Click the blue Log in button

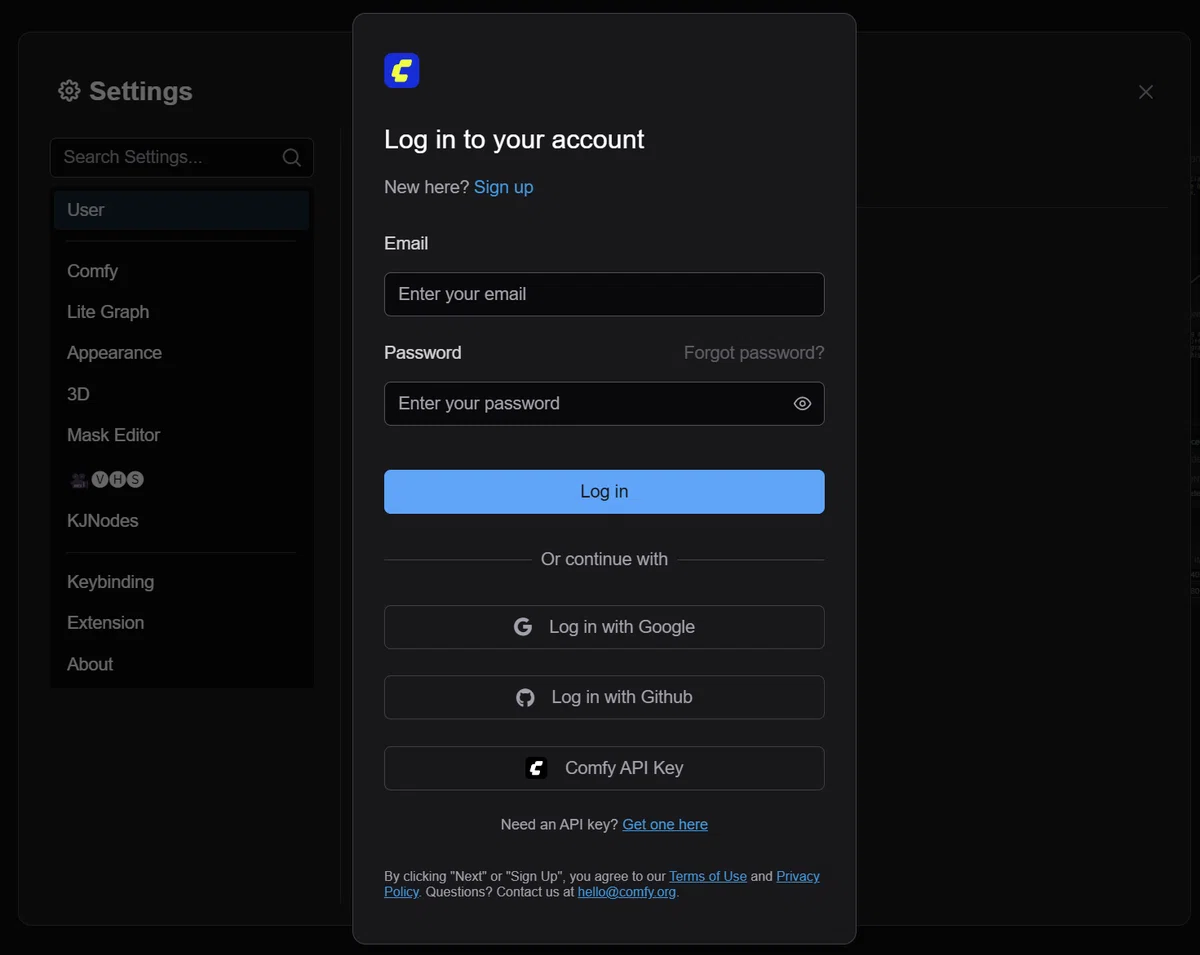(604, 492)
